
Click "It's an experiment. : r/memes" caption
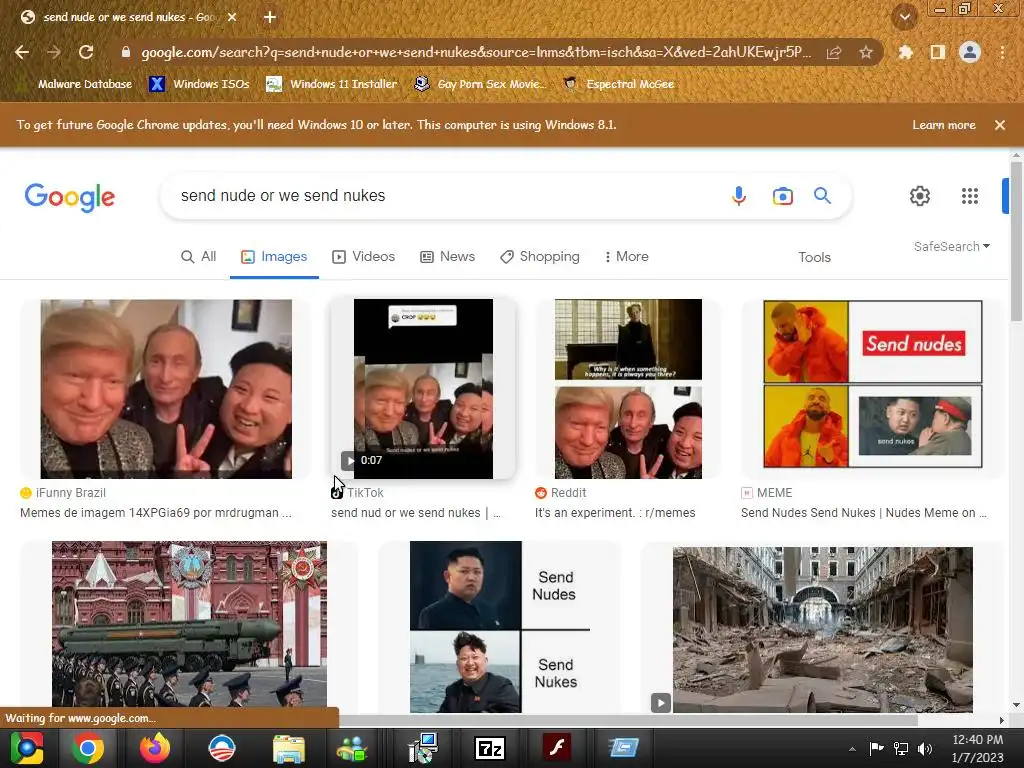click(x=615, y=513)
